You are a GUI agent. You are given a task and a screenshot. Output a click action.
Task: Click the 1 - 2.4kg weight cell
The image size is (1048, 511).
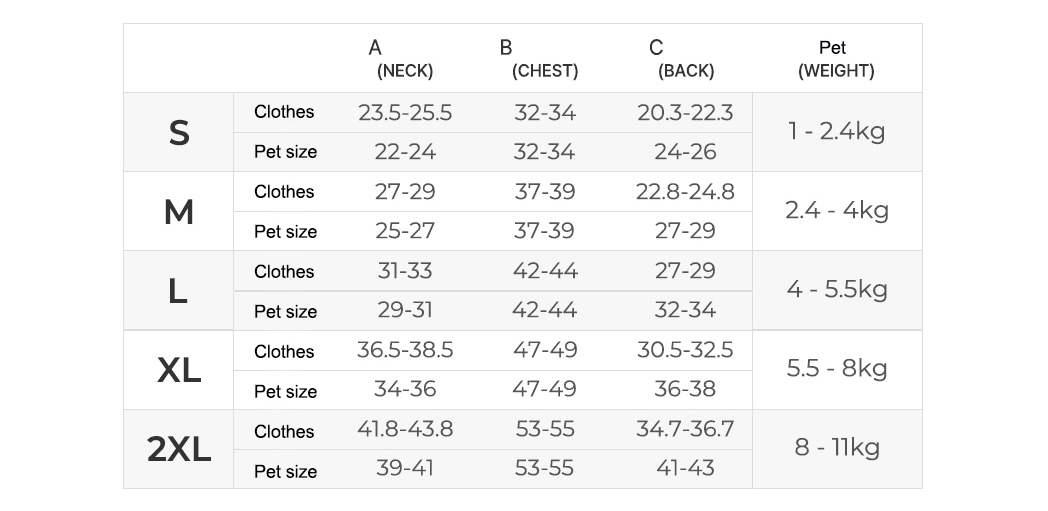[x=836, y=131]
